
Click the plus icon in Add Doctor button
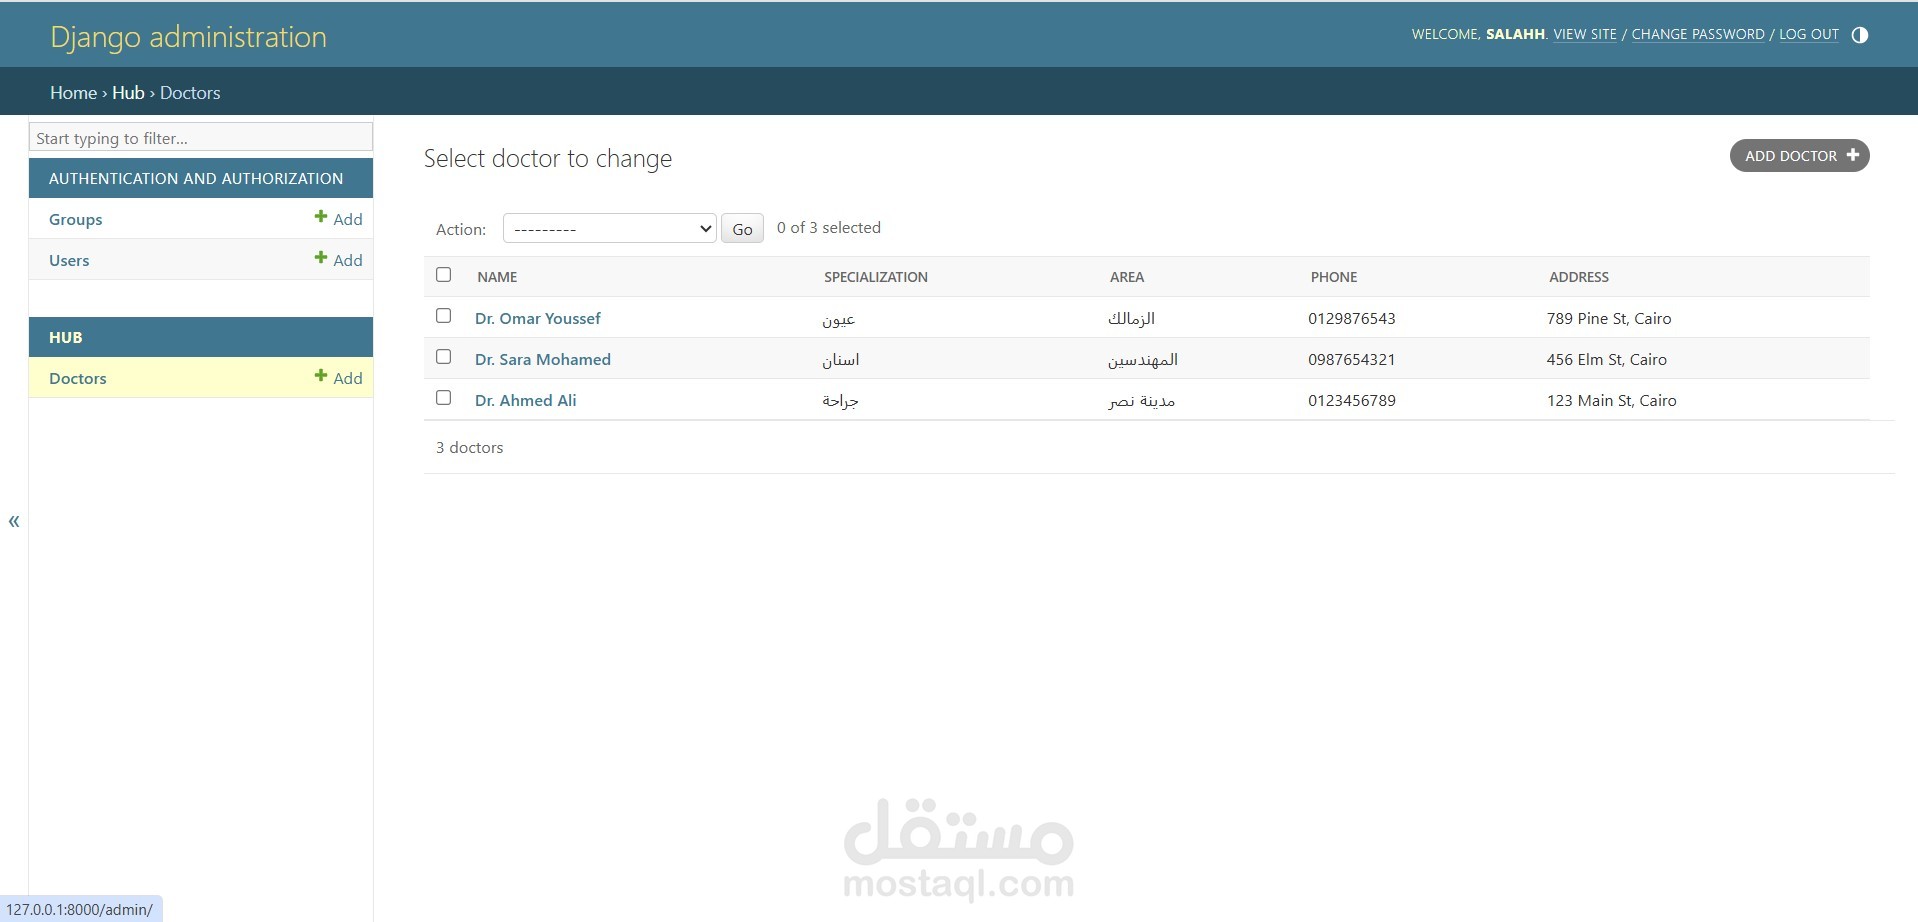click(1853, 155)
